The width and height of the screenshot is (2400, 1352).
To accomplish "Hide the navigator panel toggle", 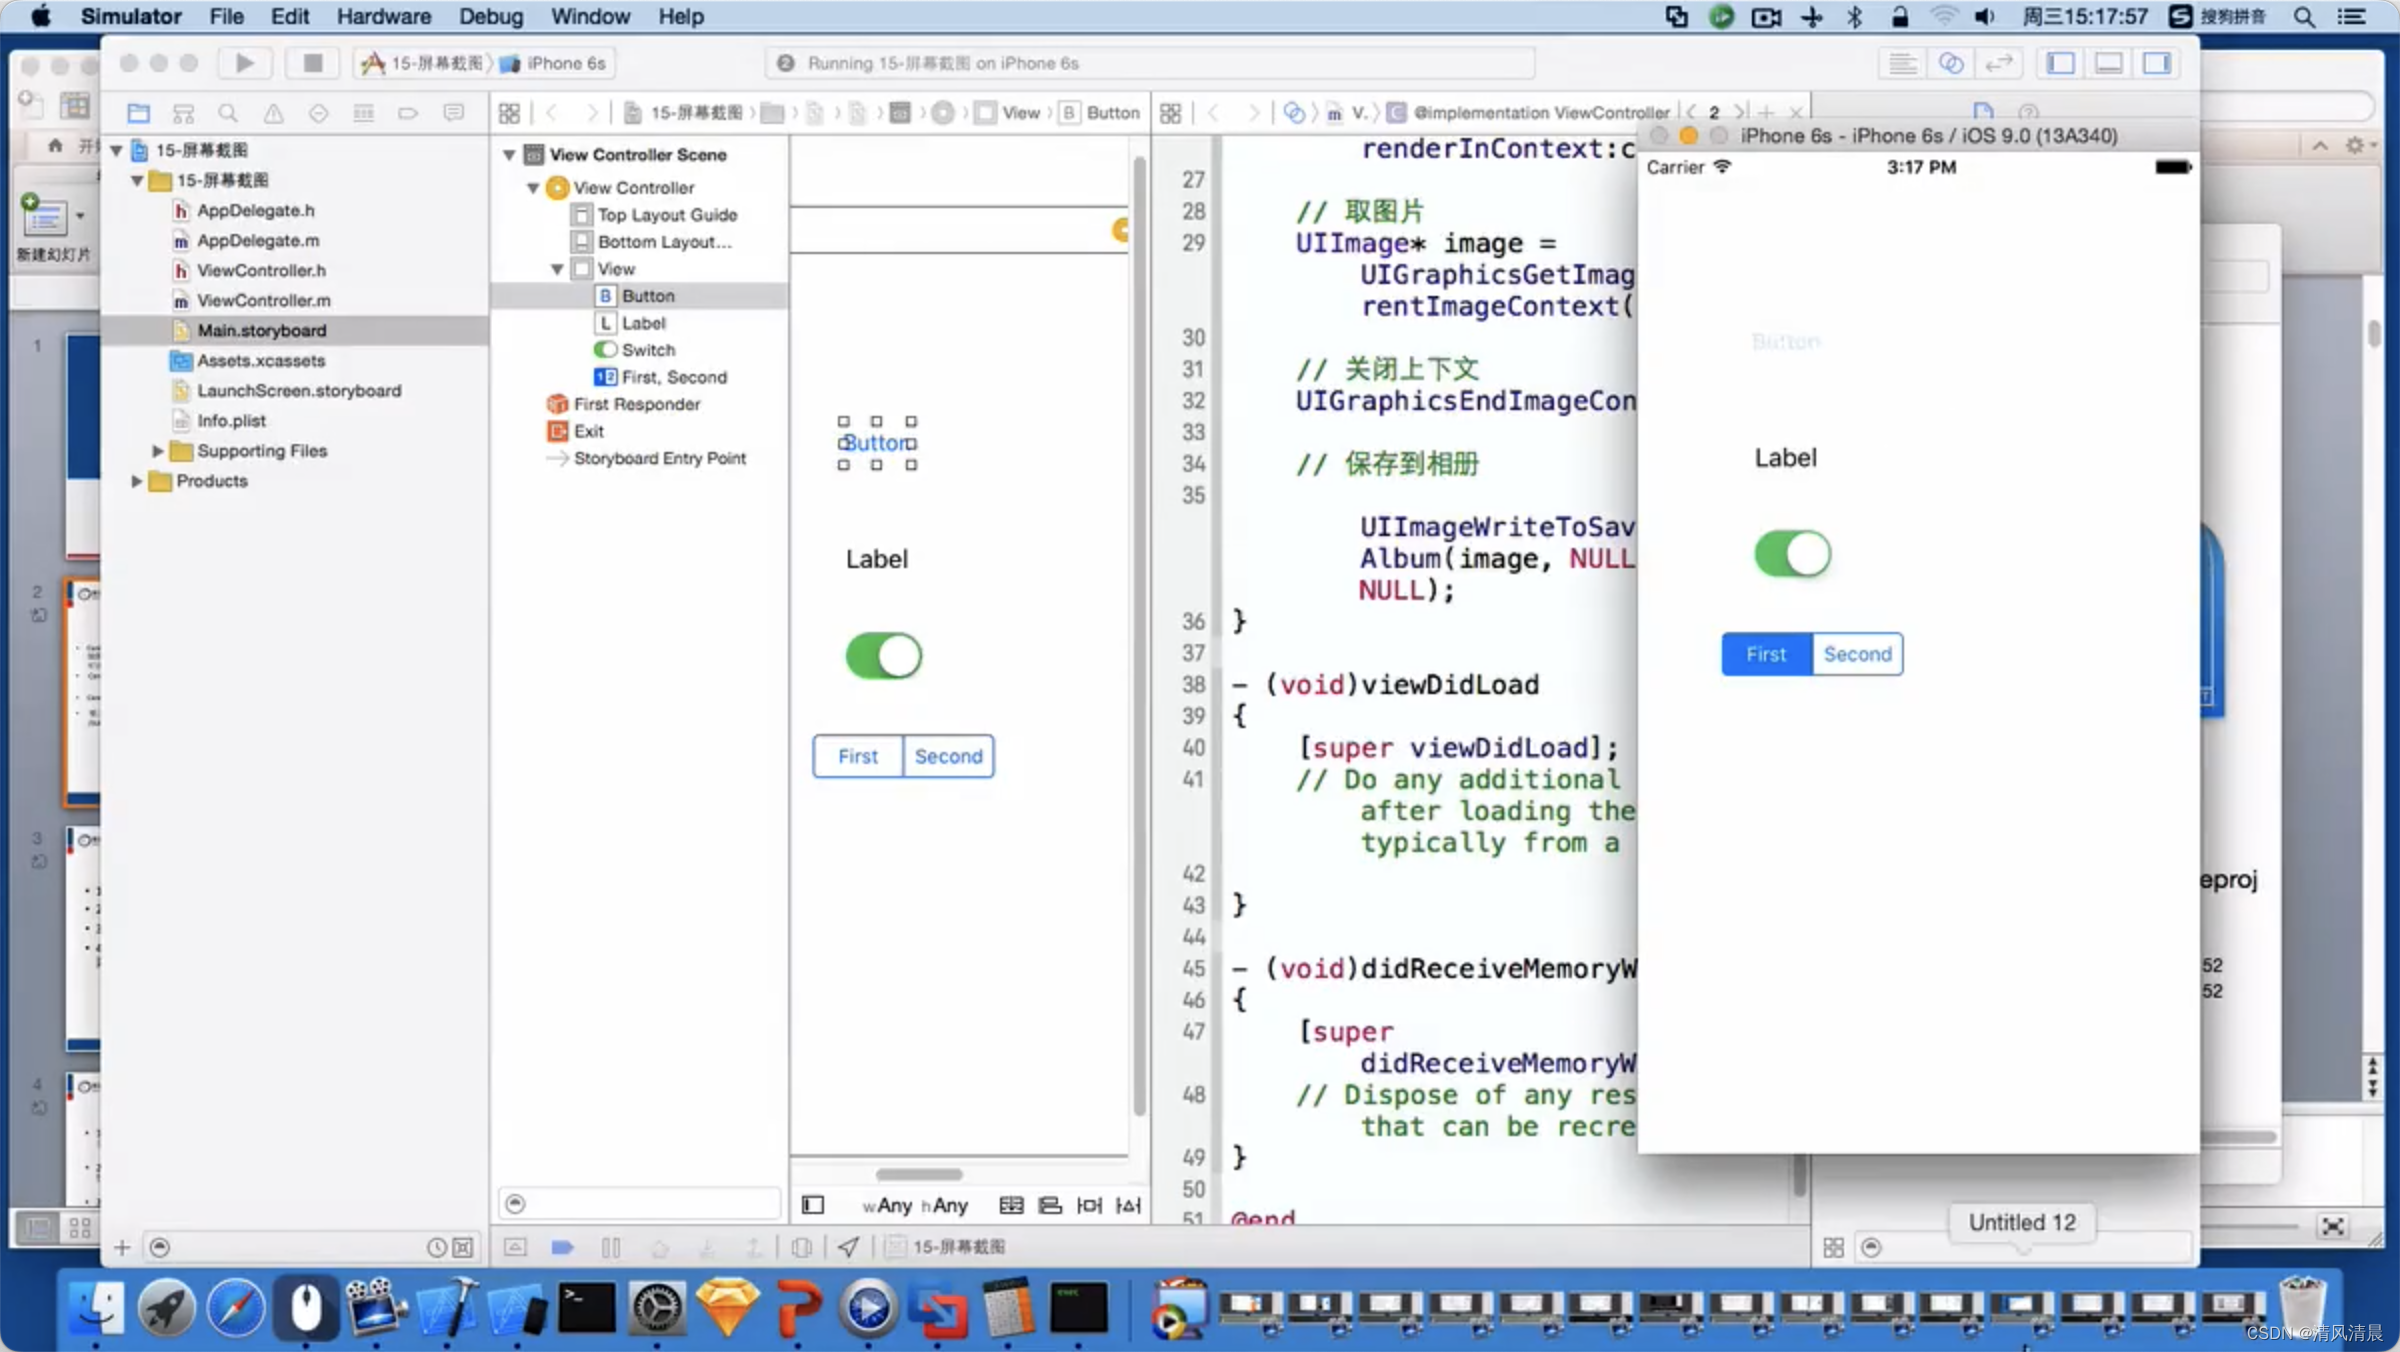I will click(x=2061, y=63).
